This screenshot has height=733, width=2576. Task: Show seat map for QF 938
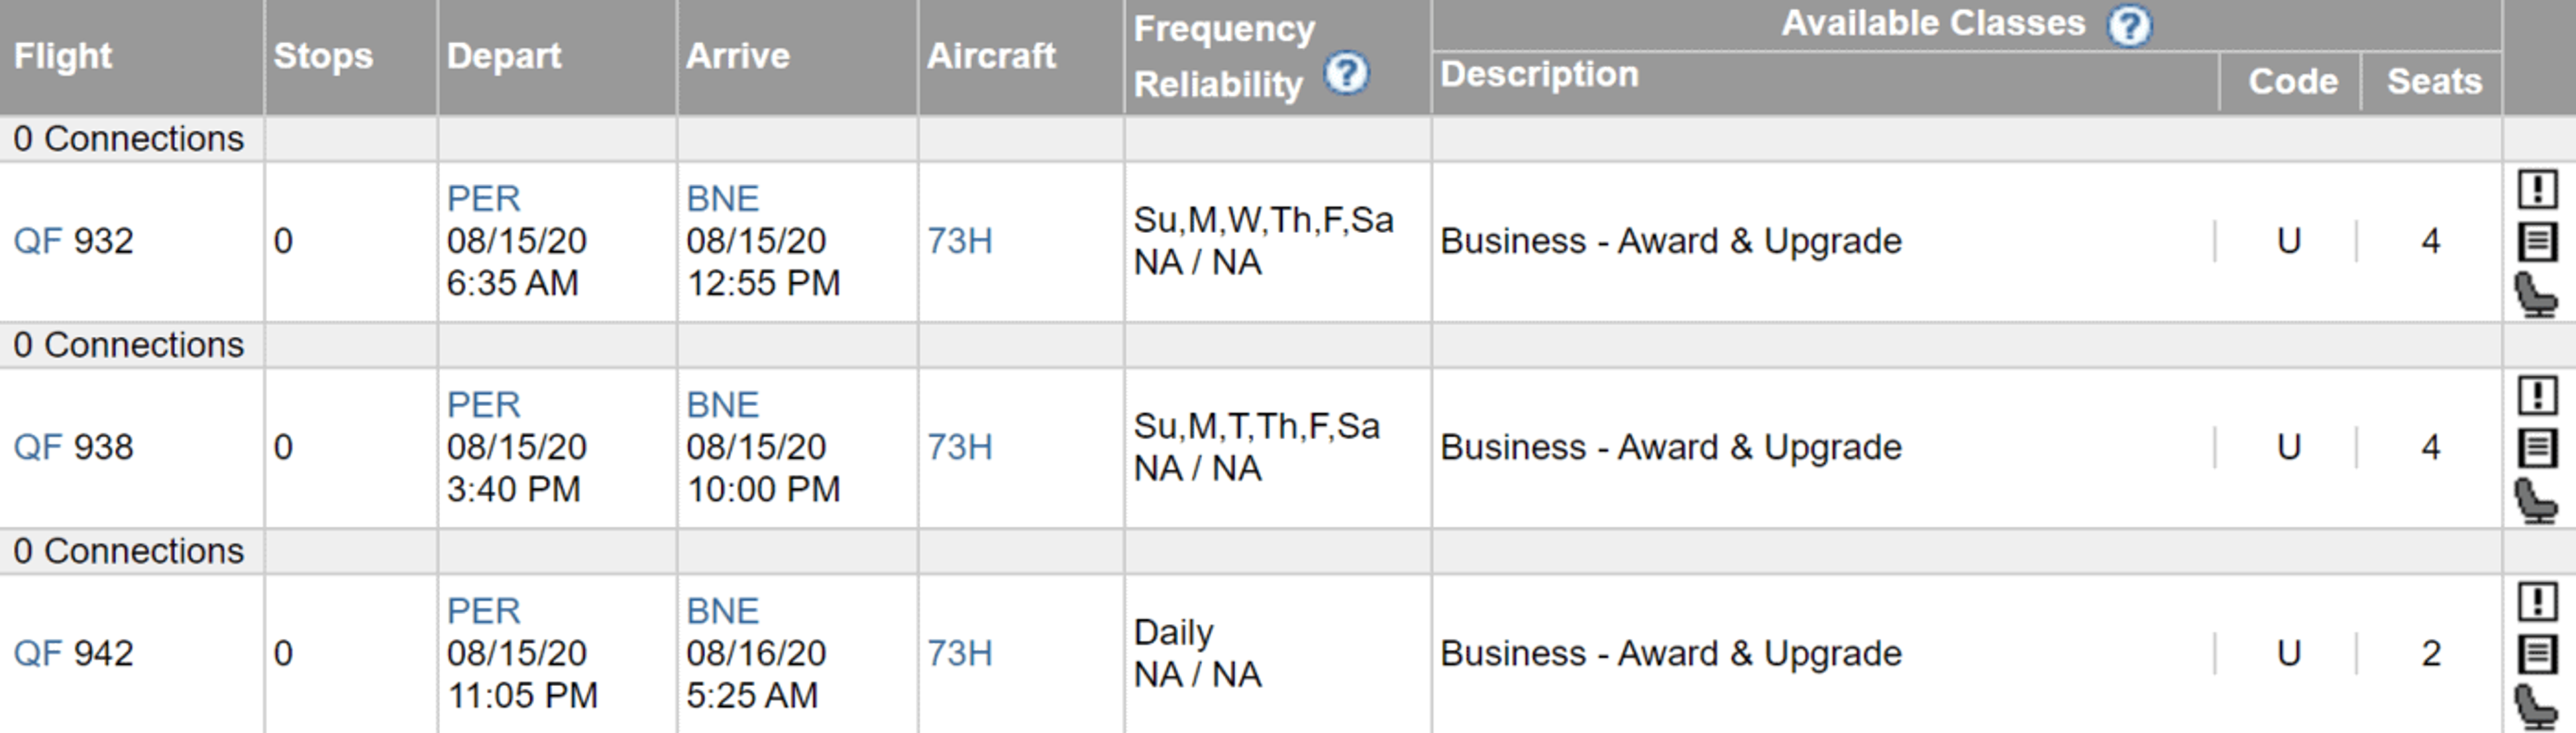(x=2537, y=501)
